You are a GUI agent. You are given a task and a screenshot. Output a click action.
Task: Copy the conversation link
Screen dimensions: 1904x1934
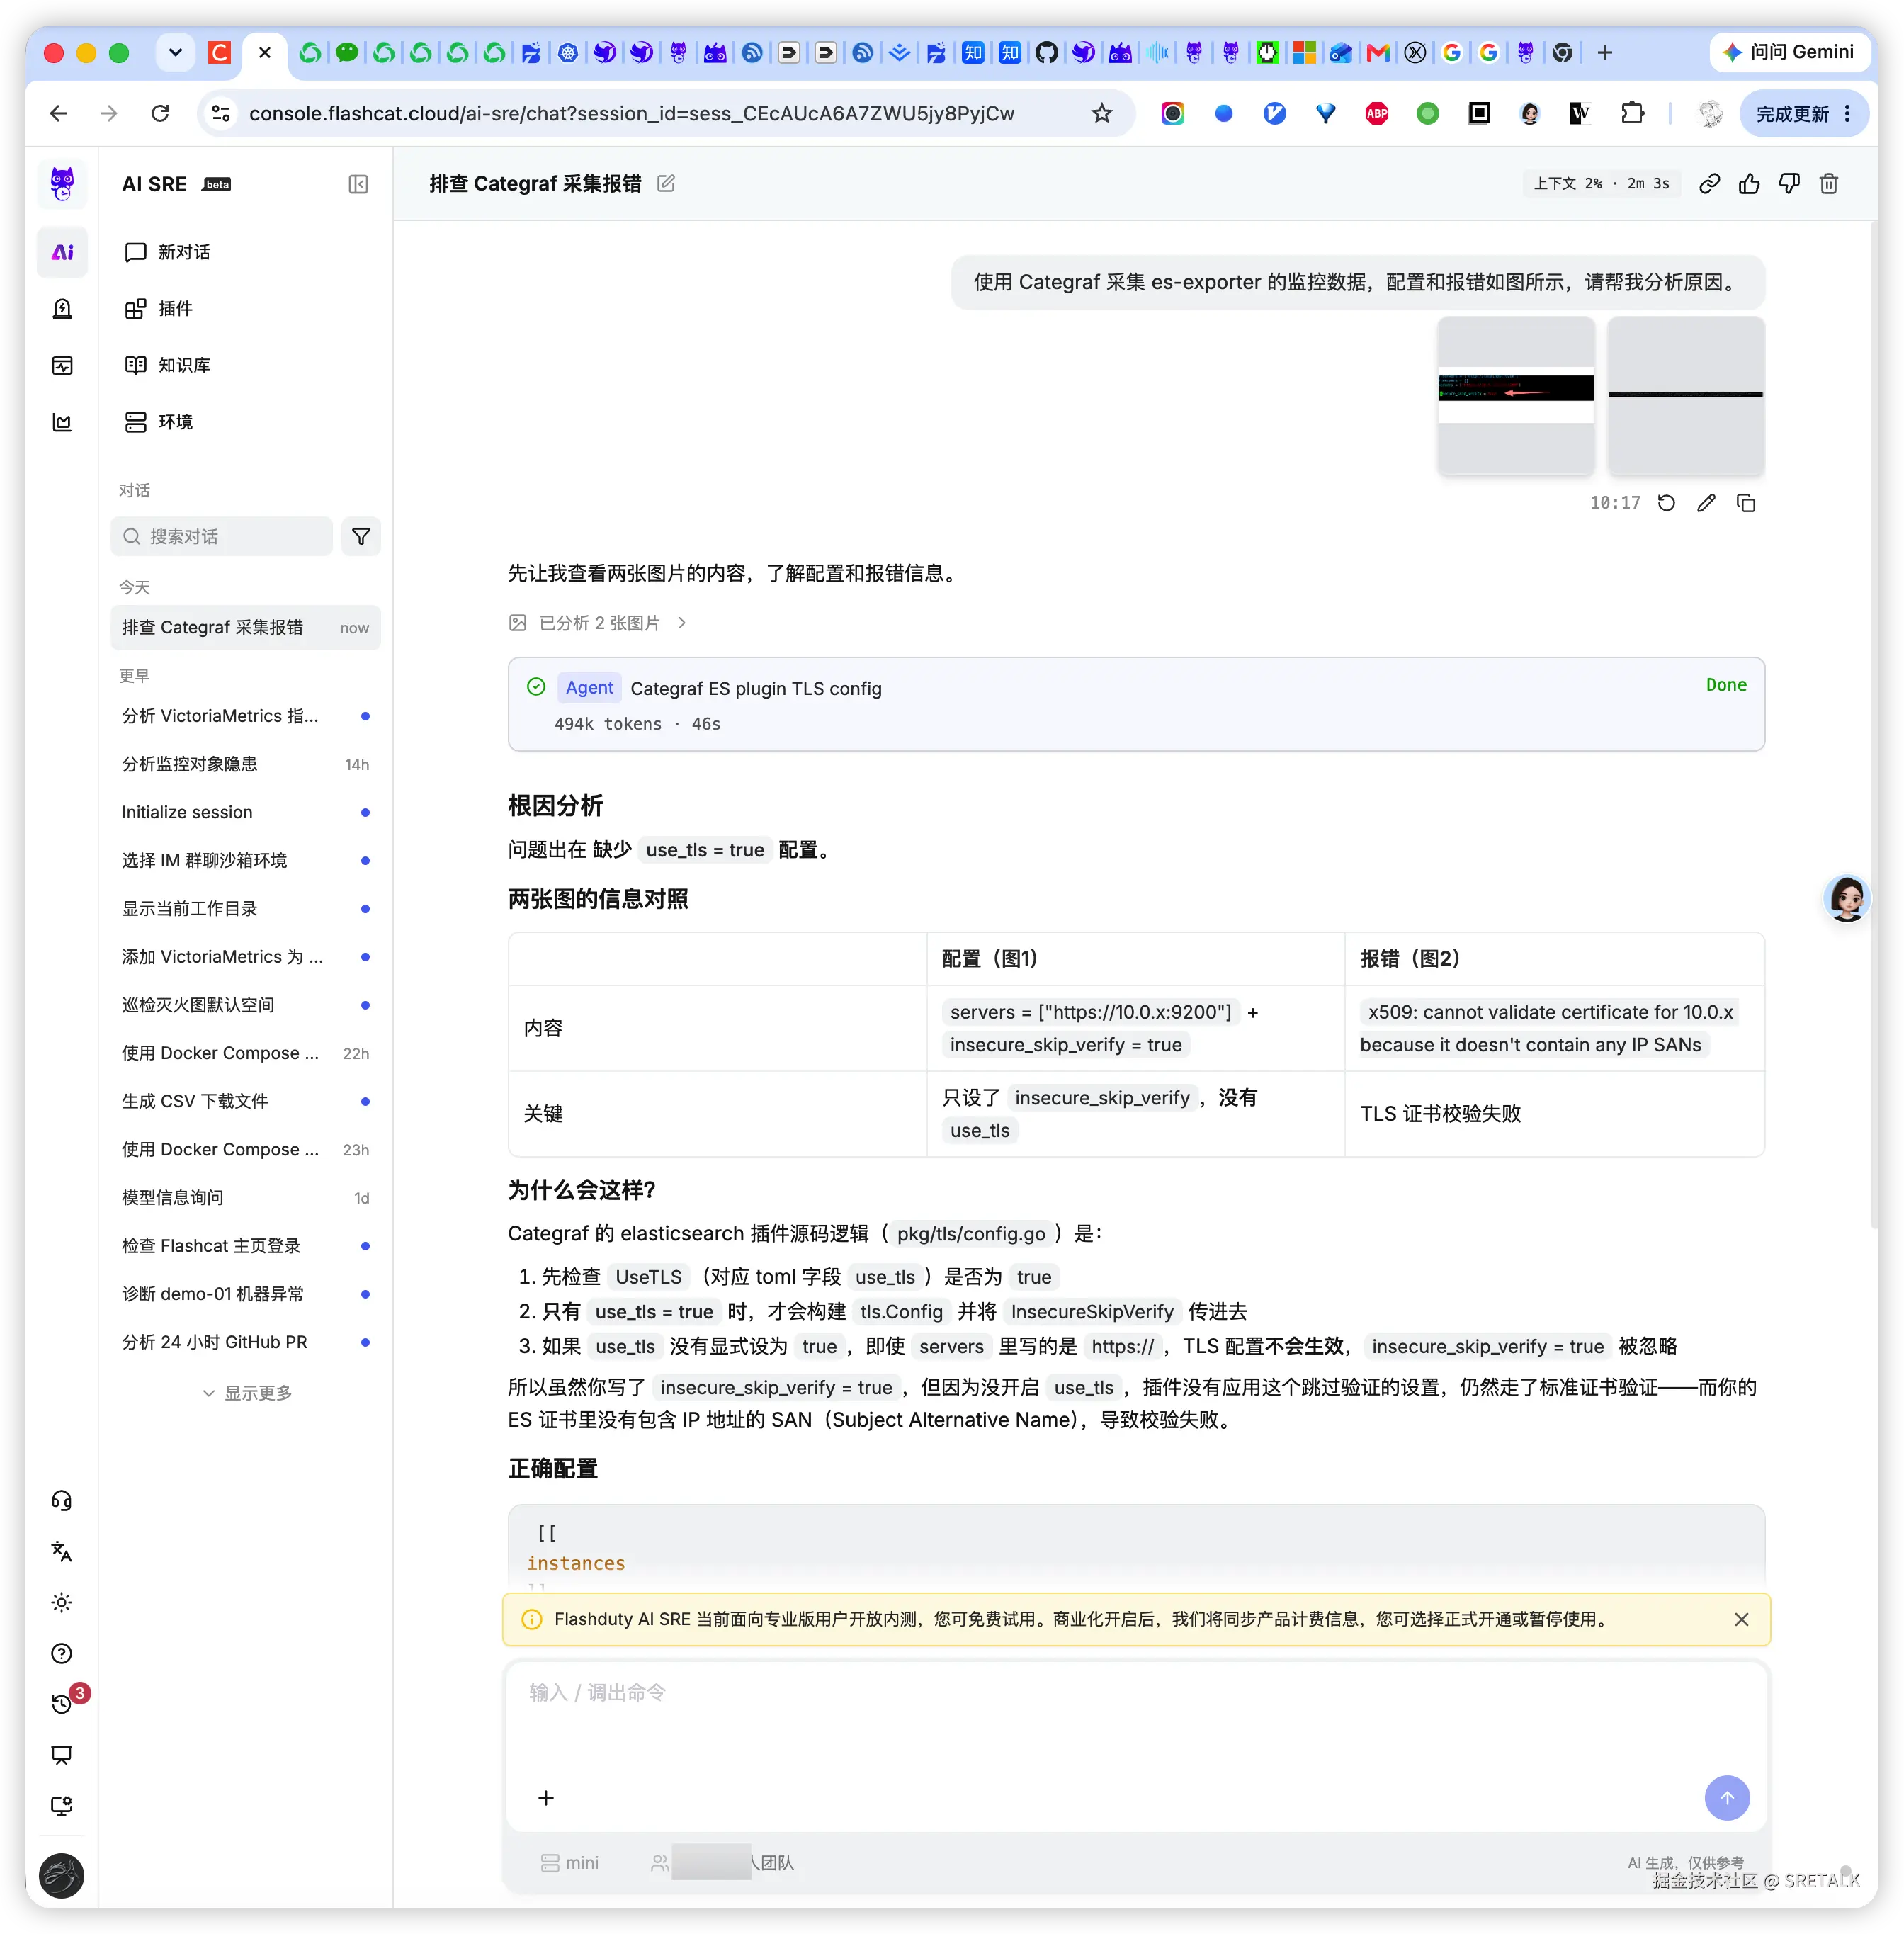click(x=1709, y=184)
